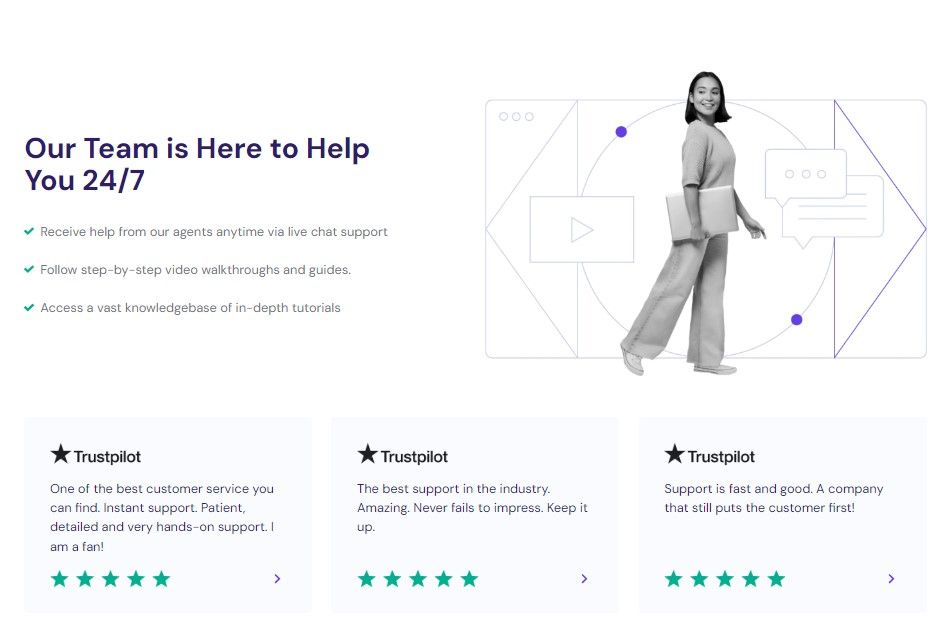Image resolution: width=949 pixels, height=637 pixels.
Task: Click the Trustpilot star logo on first review
Action: (60, 455)
